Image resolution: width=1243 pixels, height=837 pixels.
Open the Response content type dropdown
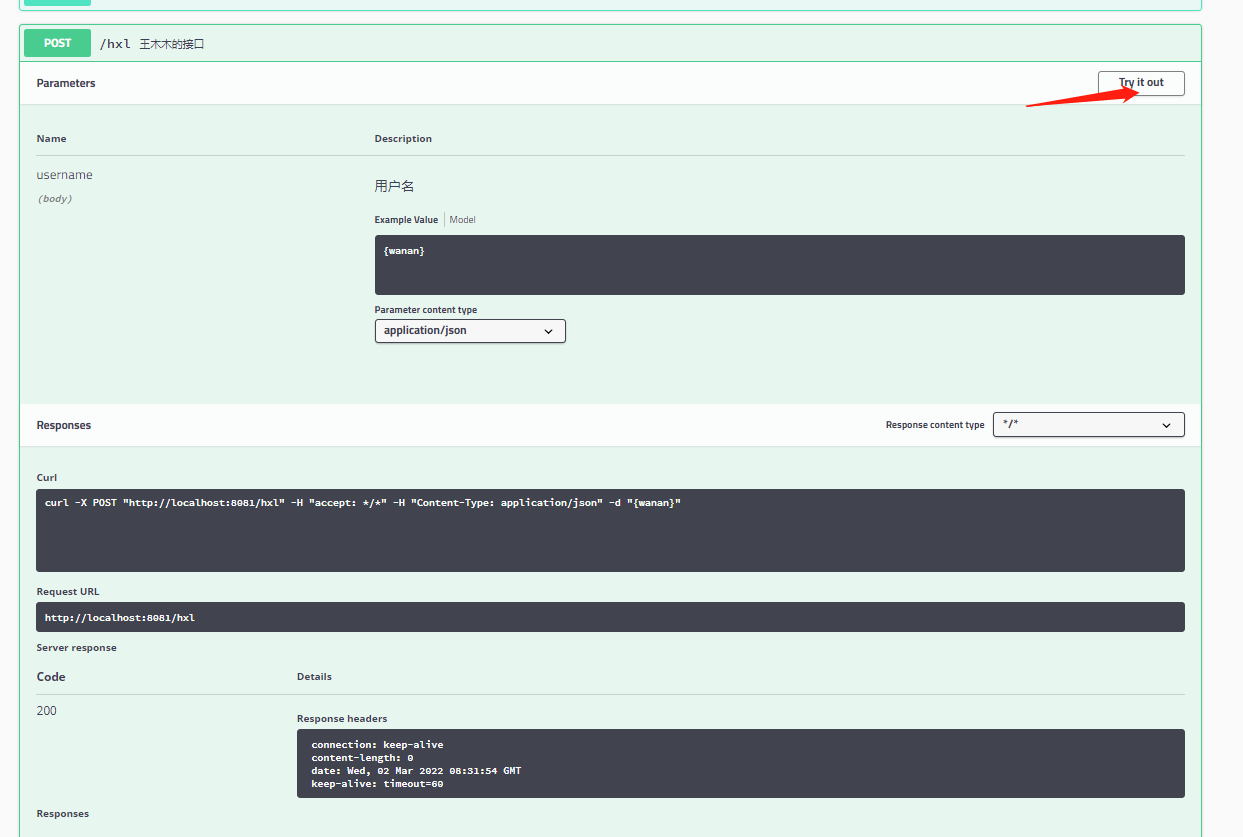point(1088,425)
